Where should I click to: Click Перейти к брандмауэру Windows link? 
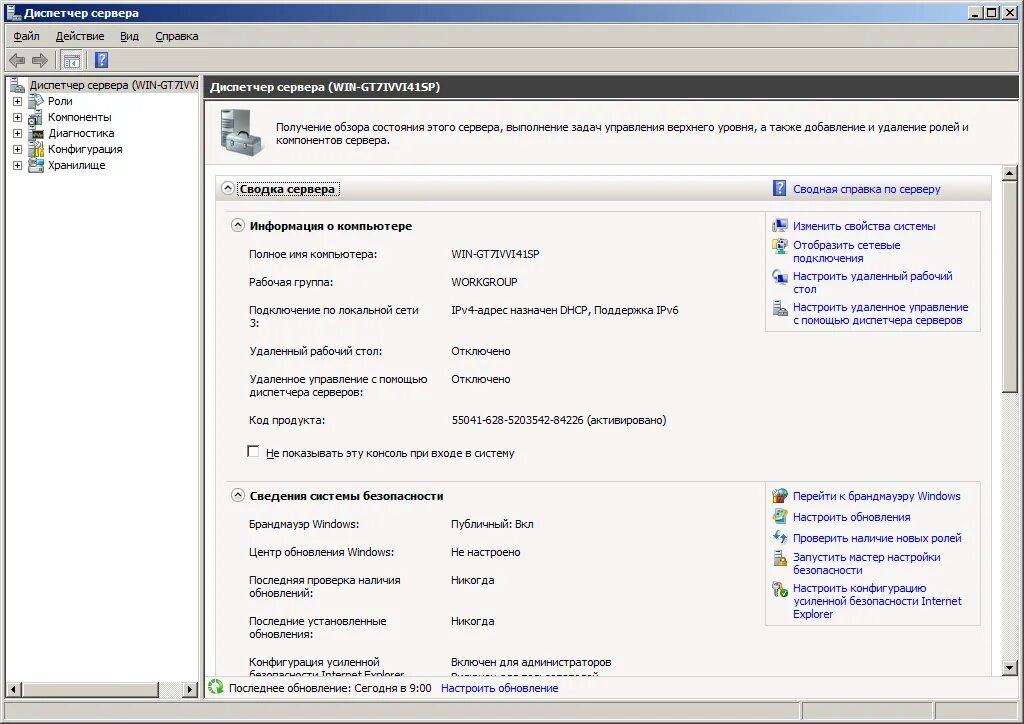pos(876,496)
